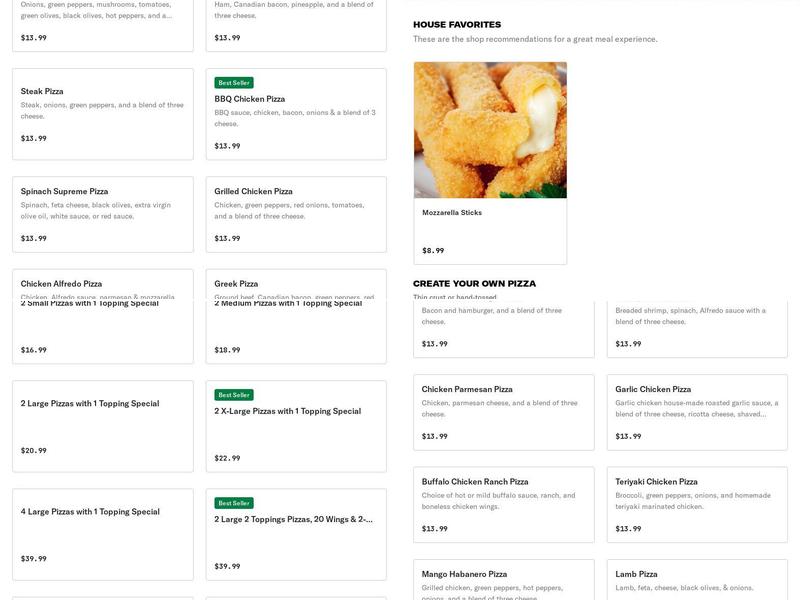
Task: Select 2 Large Pizzas with 1 Topping Special
Action: point(103,427)
